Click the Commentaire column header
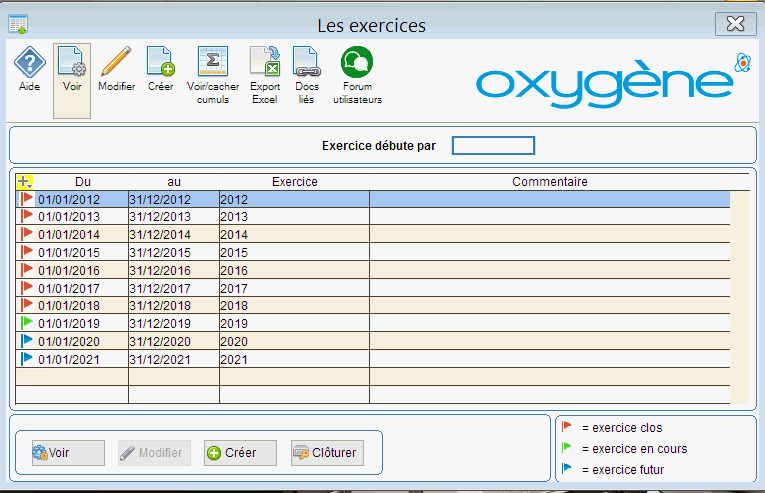The width and height of the screenshot is (765, 493). (549, 182)
